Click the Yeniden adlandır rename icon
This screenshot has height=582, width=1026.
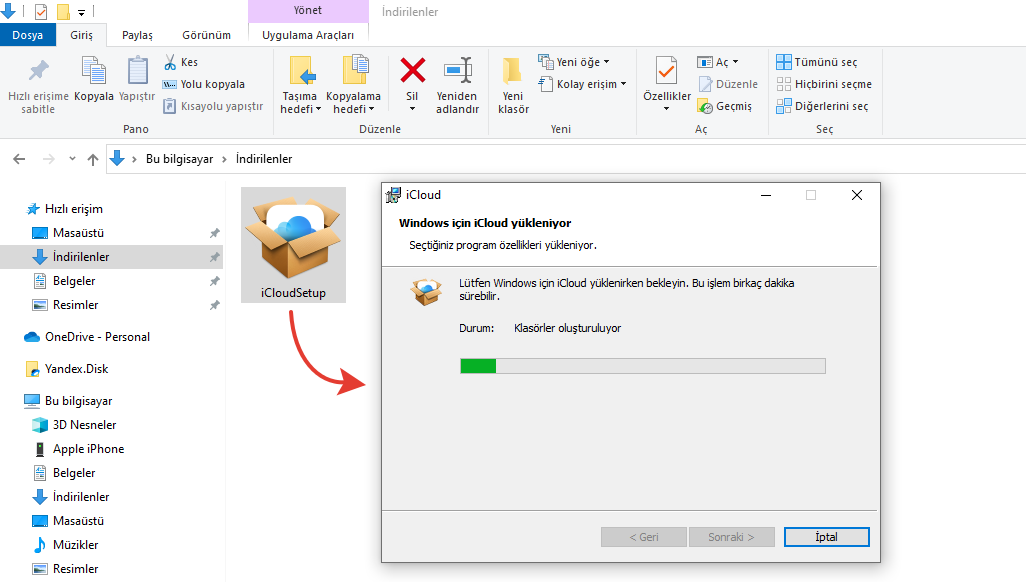click(458, 71)
